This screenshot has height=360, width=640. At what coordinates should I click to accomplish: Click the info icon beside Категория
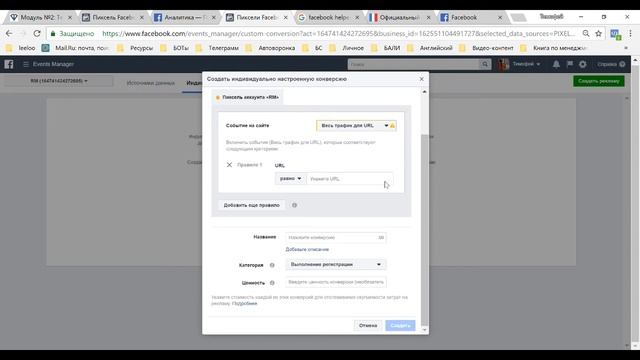point(272,265)
